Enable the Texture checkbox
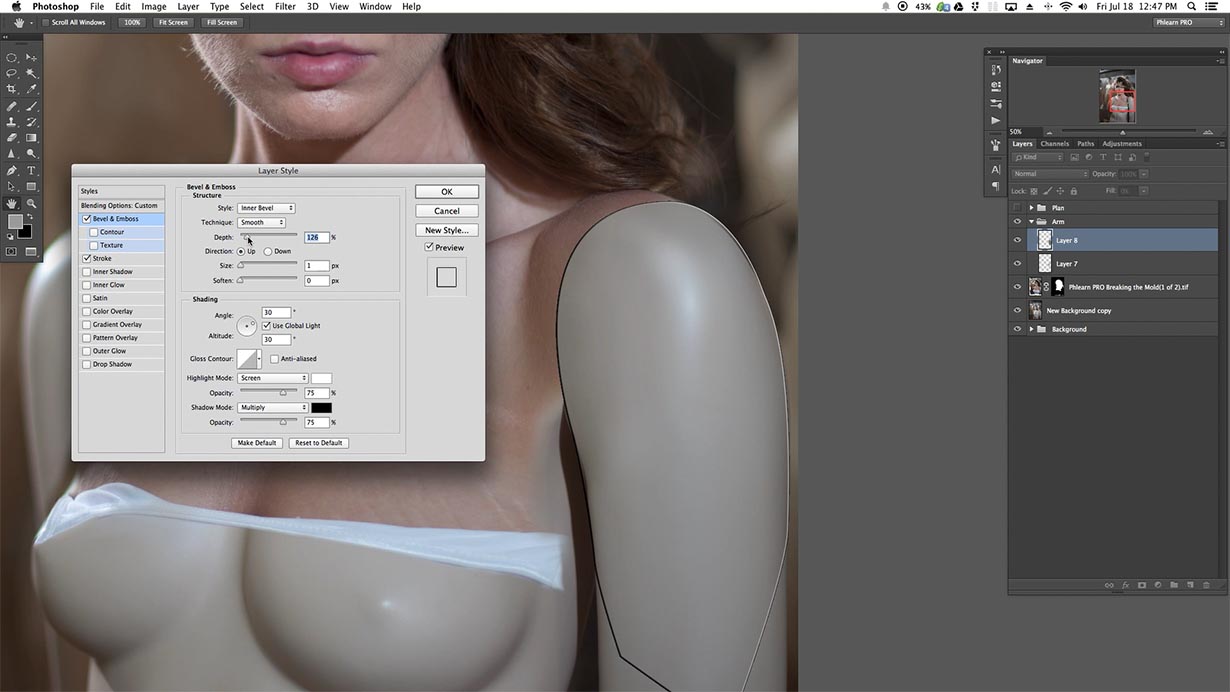 (94, 245)
